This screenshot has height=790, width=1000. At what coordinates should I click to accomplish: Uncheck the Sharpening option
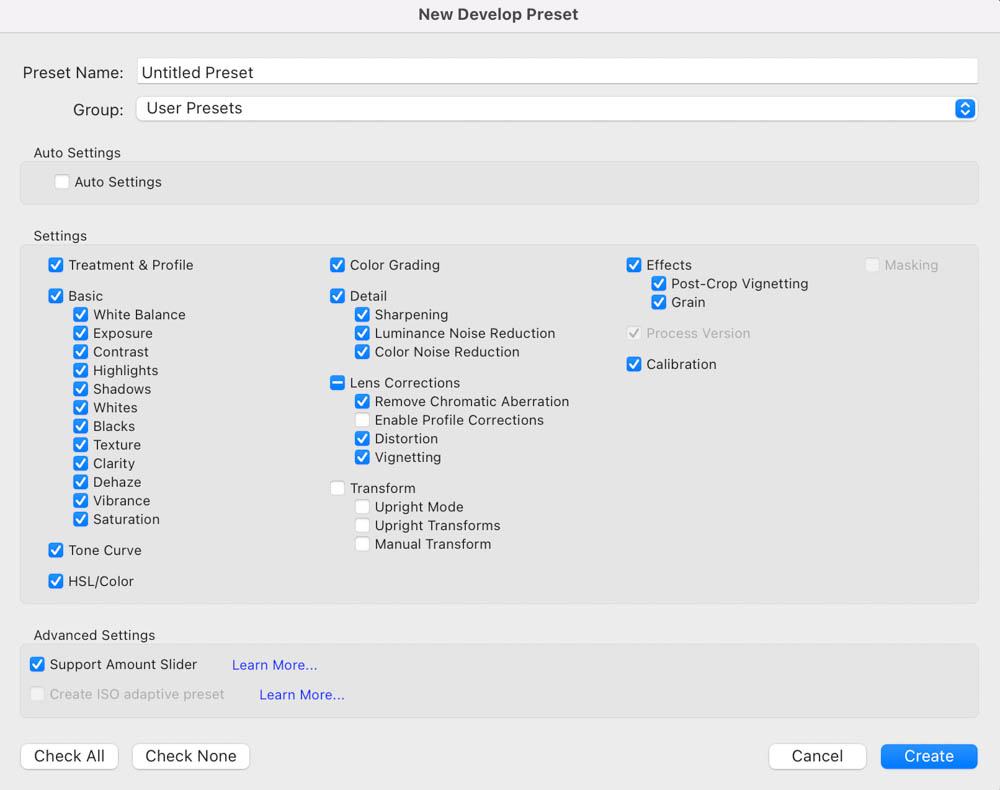[363, 315]
